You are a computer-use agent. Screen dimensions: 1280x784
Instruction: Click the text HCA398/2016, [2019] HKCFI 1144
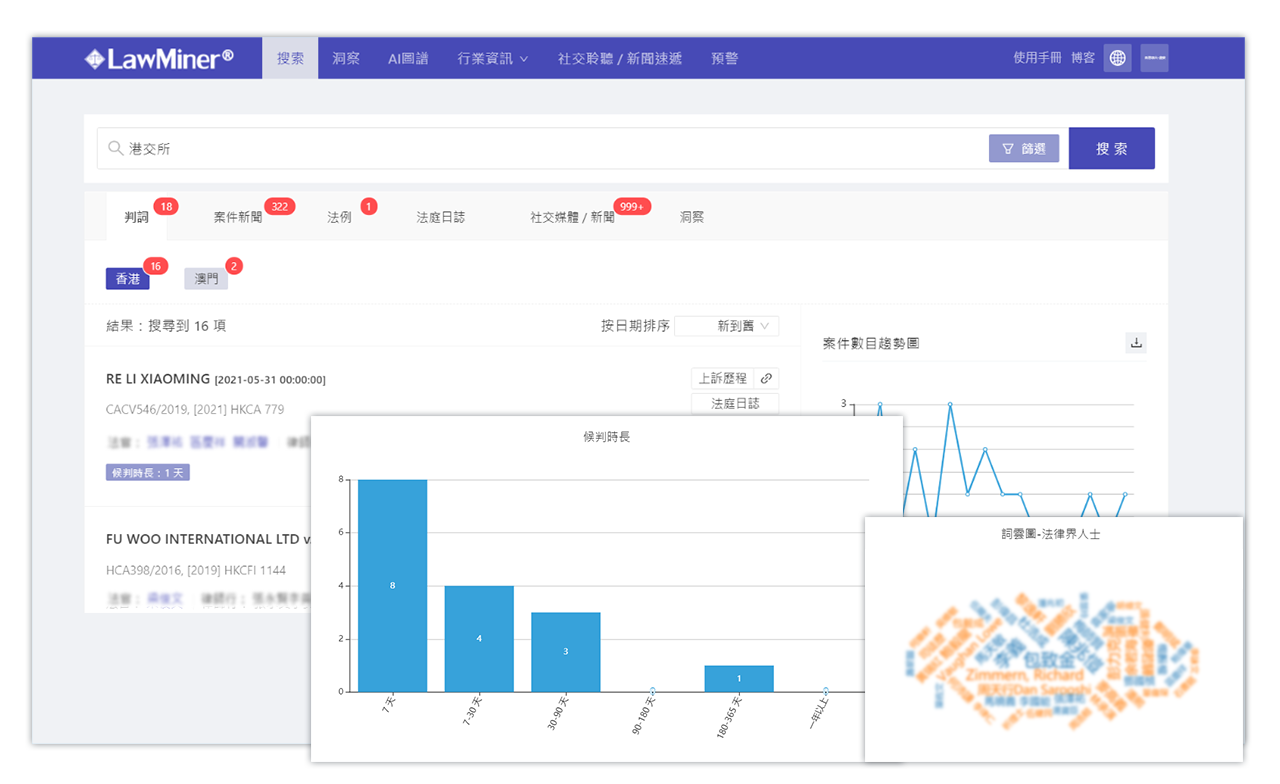[196, 570]
